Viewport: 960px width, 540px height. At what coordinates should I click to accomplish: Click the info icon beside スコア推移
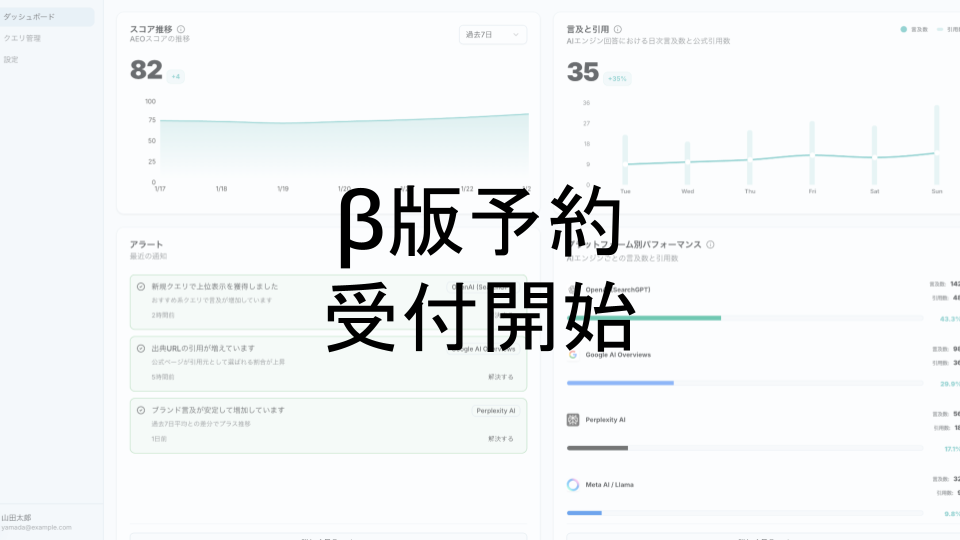[181, 29]
